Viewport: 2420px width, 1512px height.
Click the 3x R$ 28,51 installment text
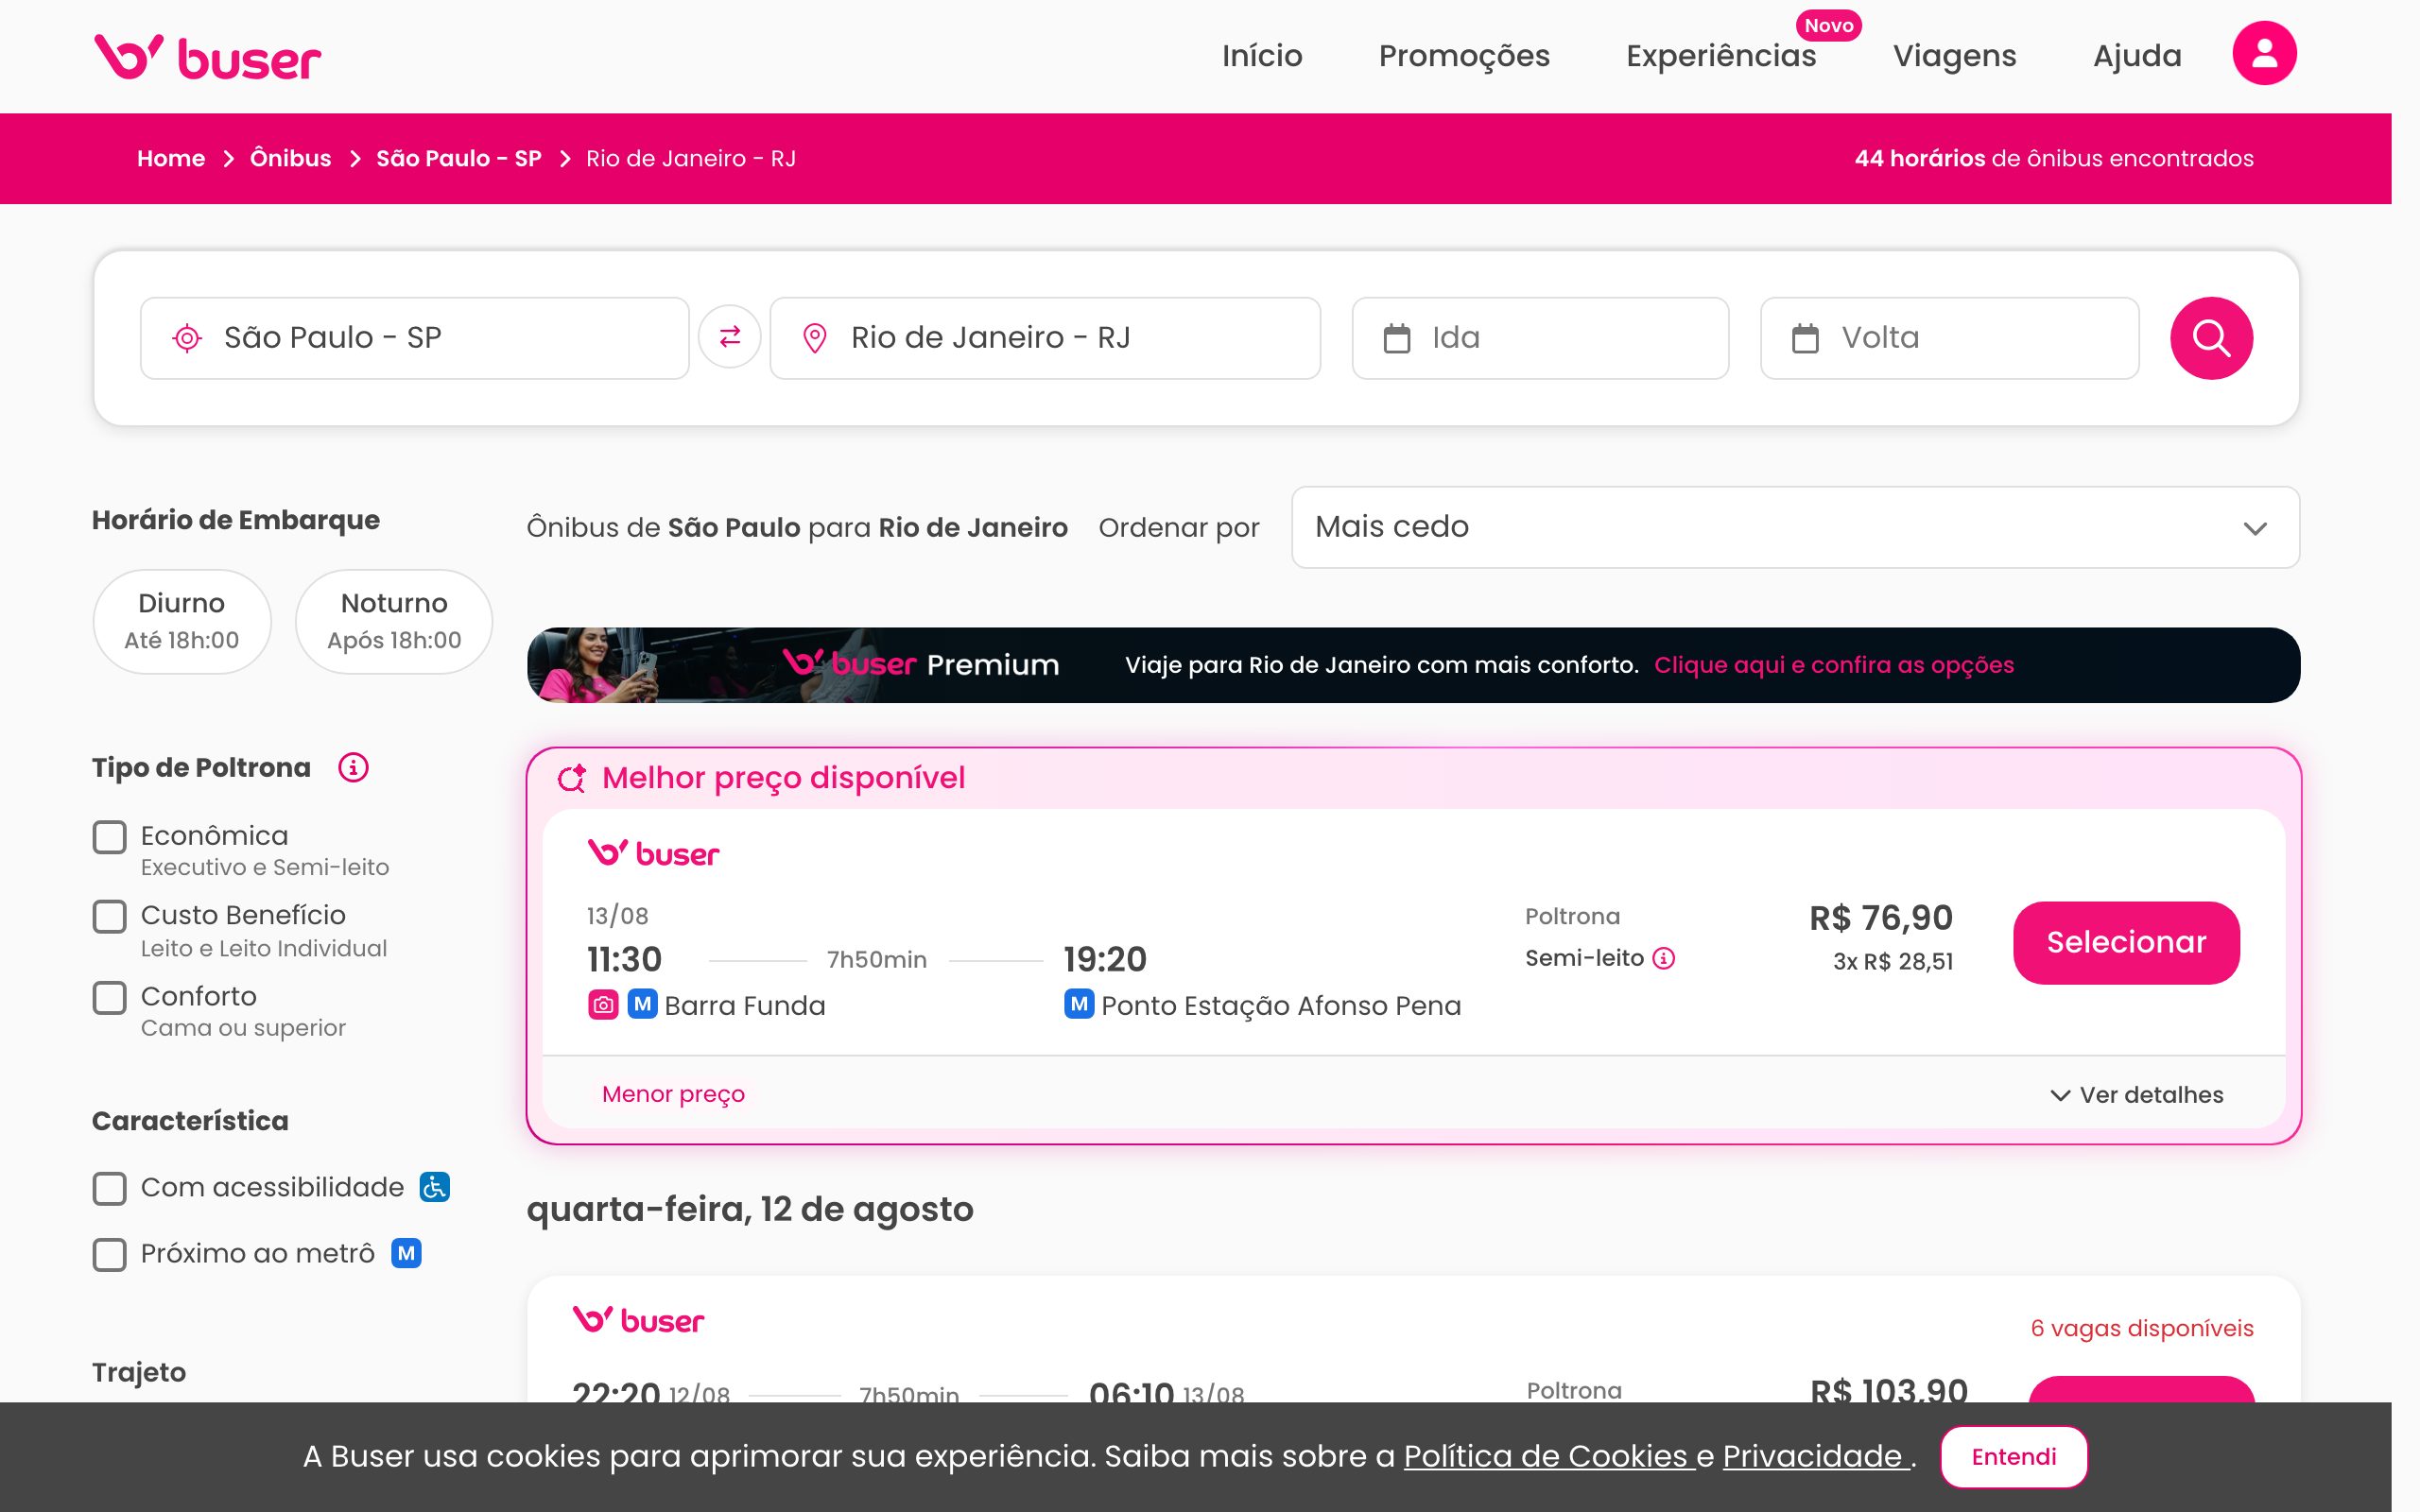pos(1893,962)
